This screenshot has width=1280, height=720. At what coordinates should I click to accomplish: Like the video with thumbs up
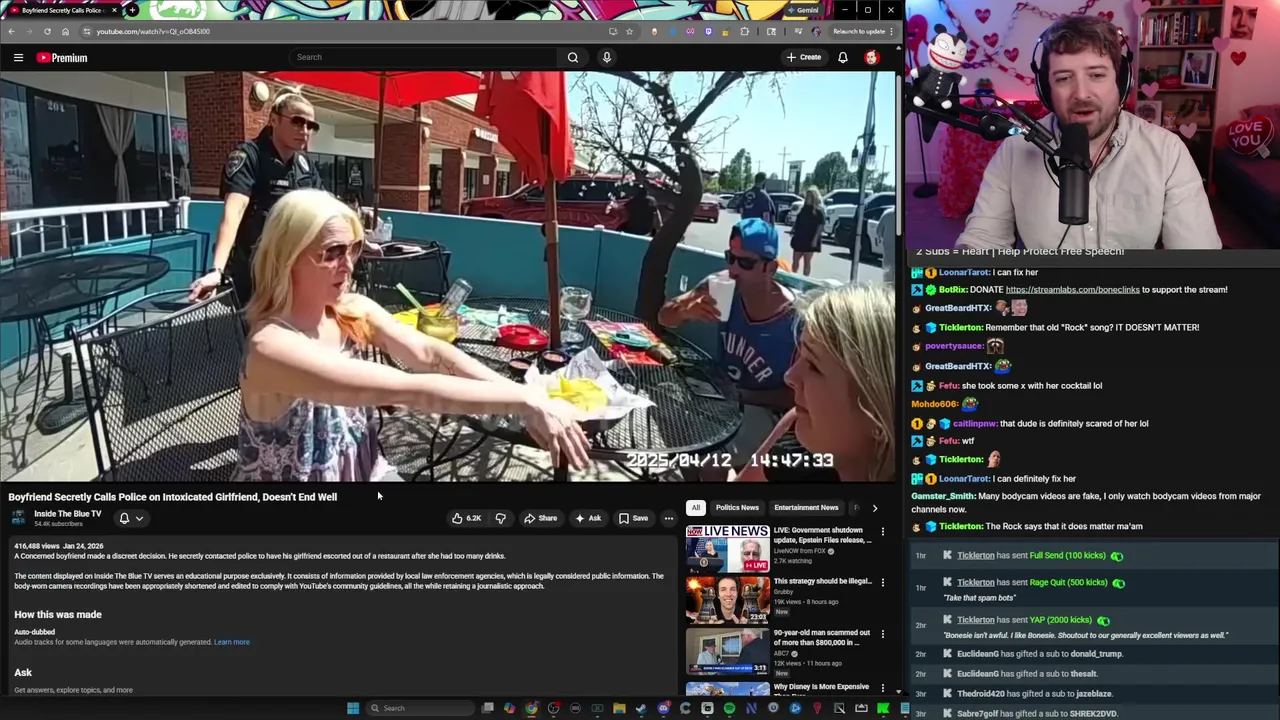coord(466,518)
